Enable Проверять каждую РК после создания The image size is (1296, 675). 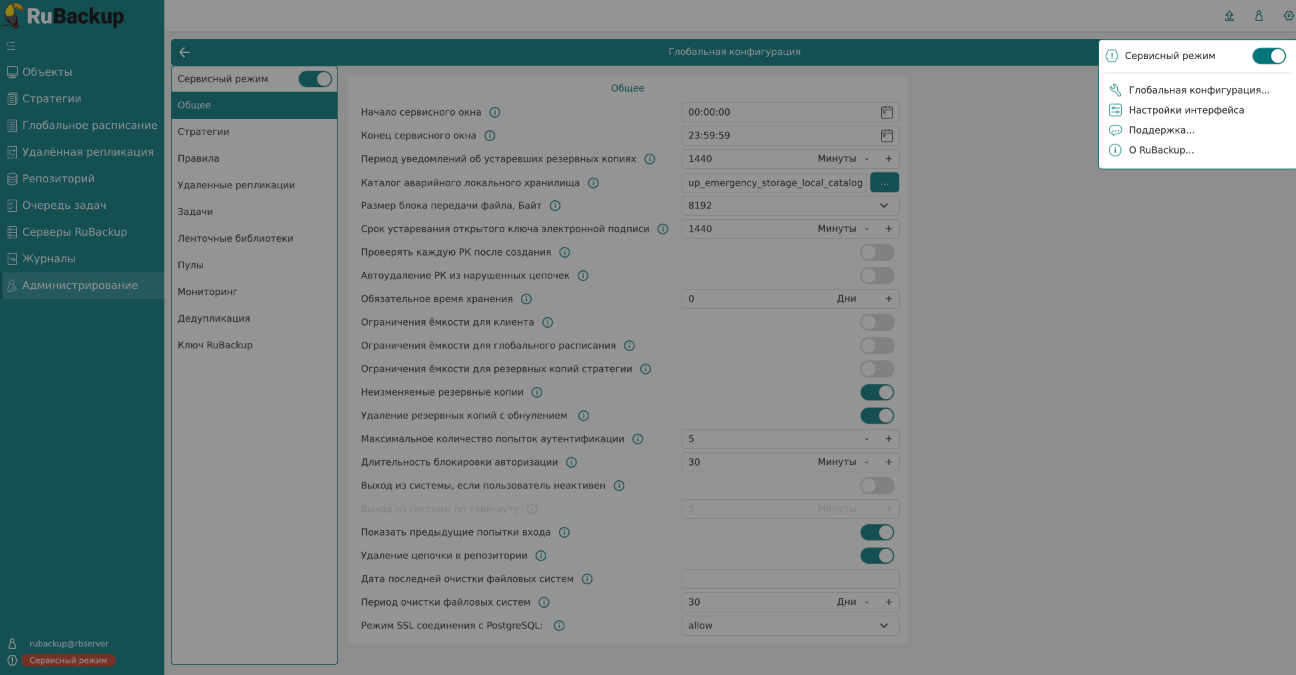pos(877,252)
